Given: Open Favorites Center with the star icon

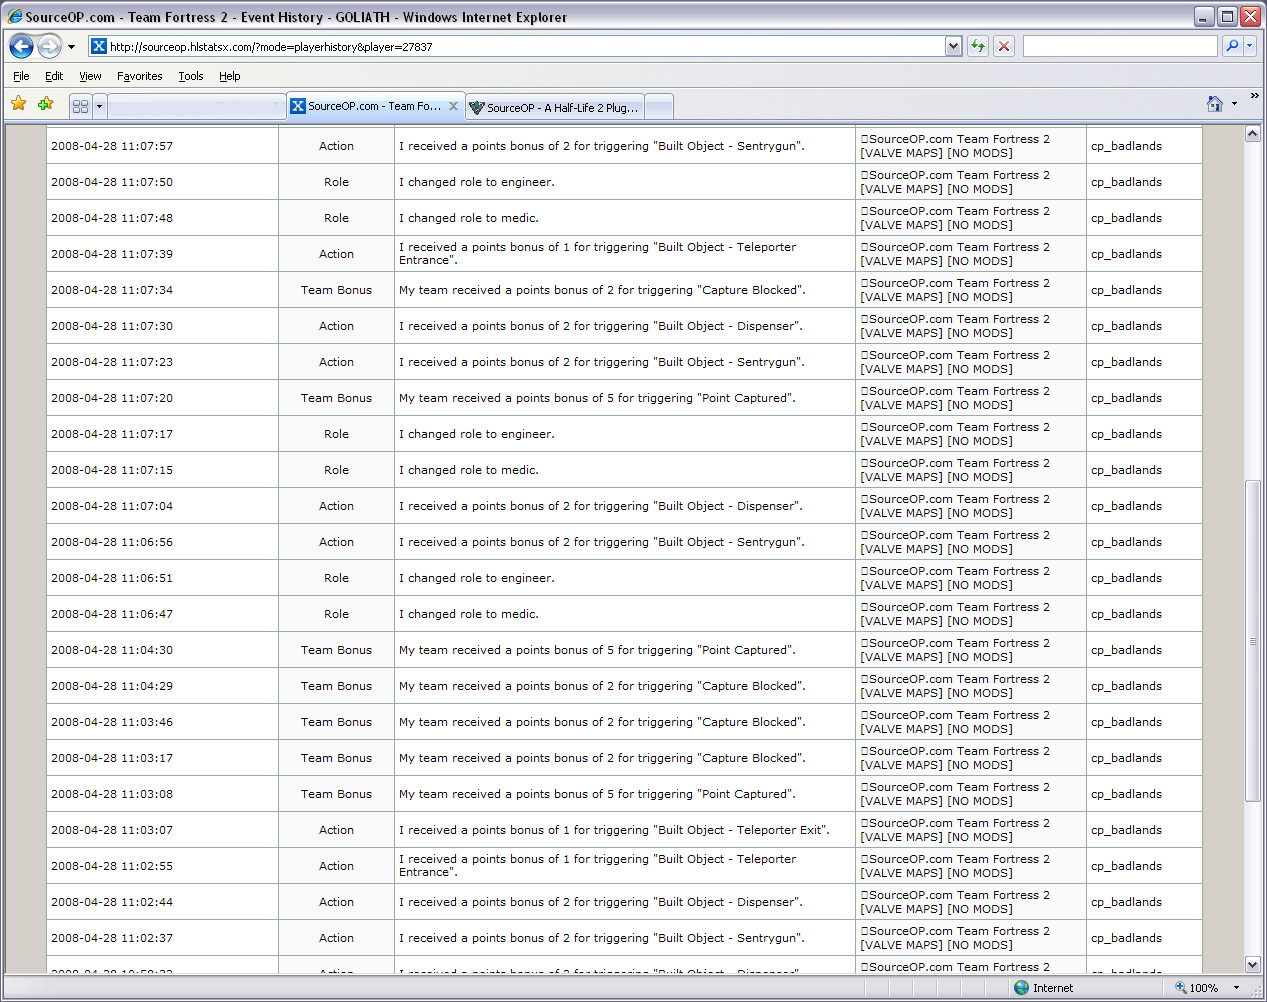Looking at the screenshot, I should point(19,104).
